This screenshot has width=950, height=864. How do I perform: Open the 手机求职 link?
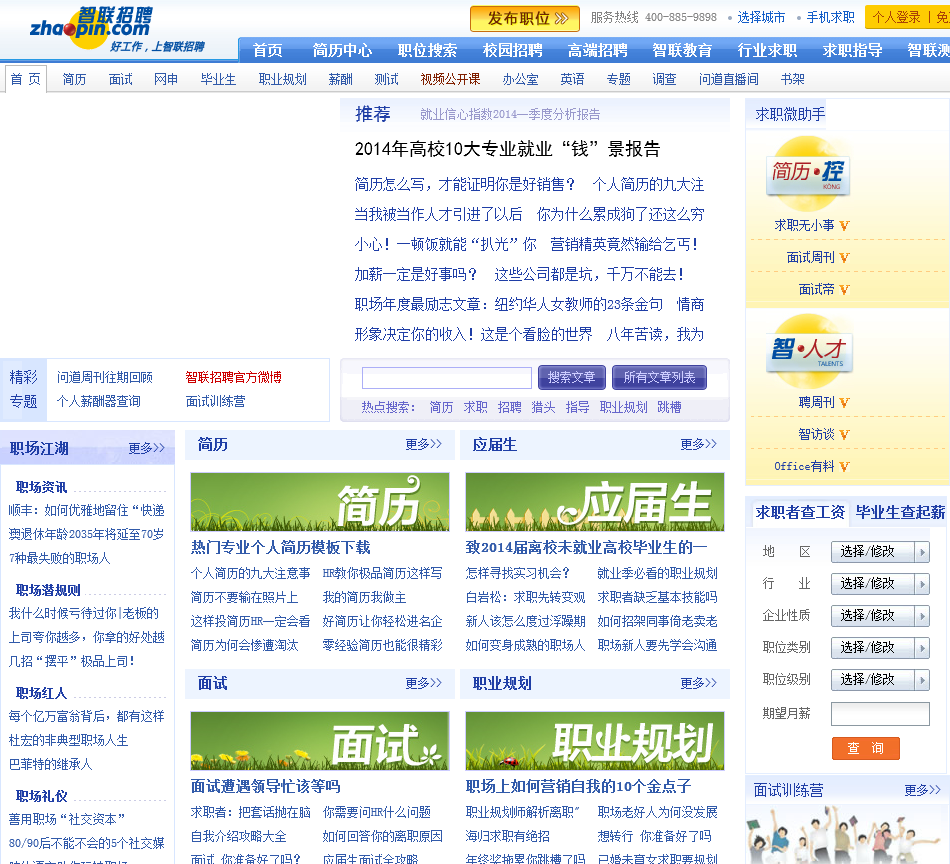point(831,18)
